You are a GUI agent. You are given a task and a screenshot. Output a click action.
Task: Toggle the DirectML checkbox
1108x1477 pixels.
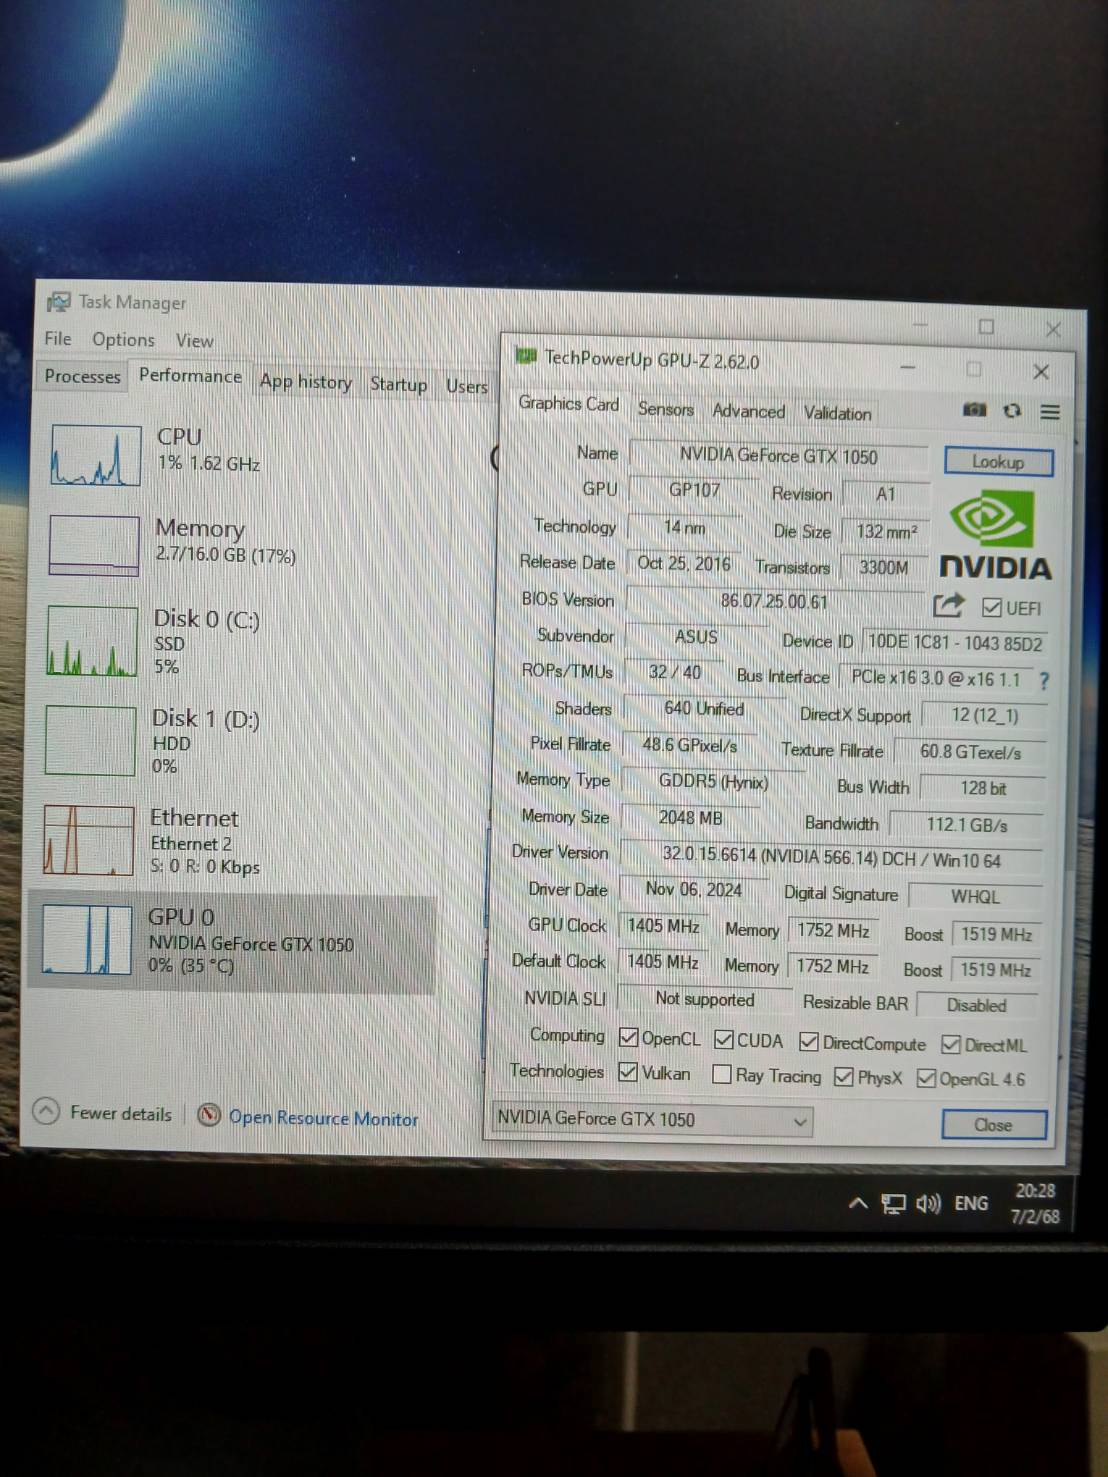[x=951, y=1045]
